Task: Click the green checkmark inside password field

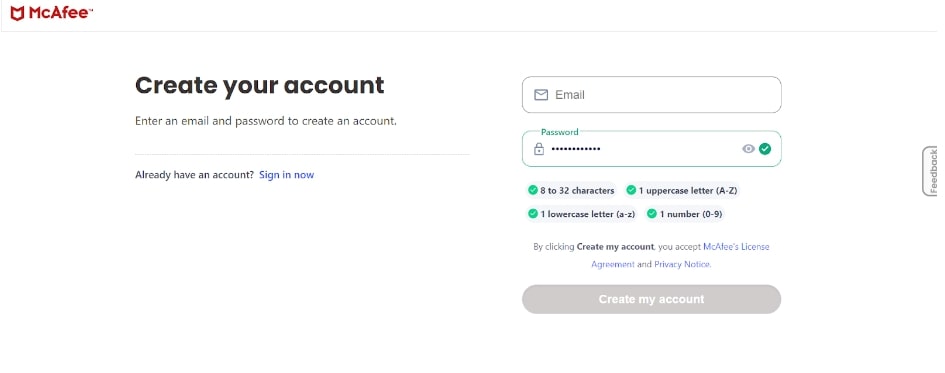Action: tap(765, 149)
